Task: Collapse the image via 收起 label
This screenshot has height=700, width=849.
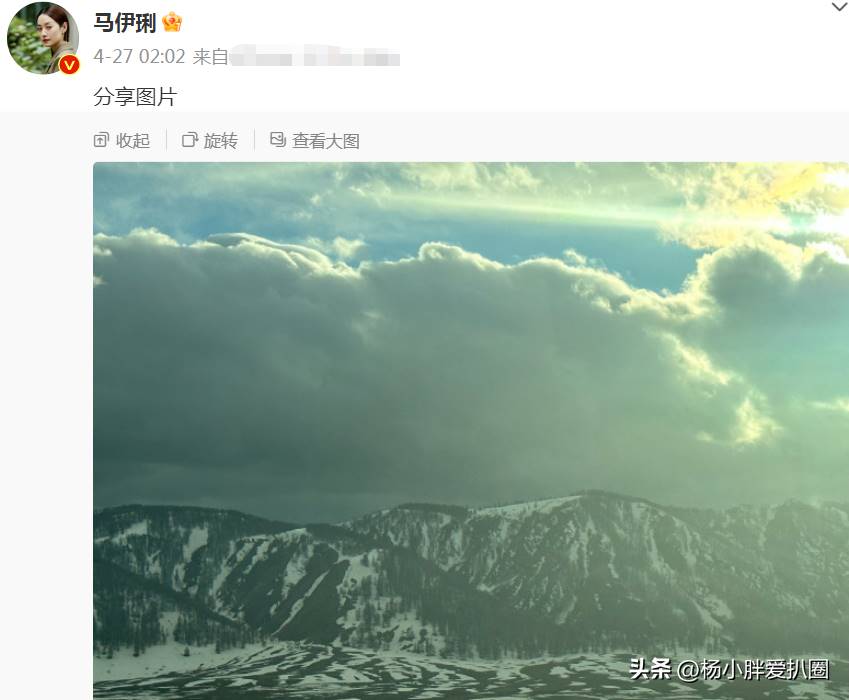Action: point(133,141)
